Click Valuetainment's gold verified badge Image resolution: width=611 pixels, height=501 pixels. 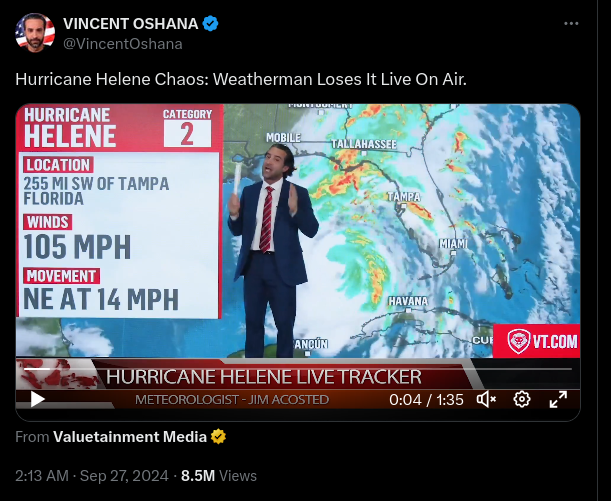coord(218,437)
